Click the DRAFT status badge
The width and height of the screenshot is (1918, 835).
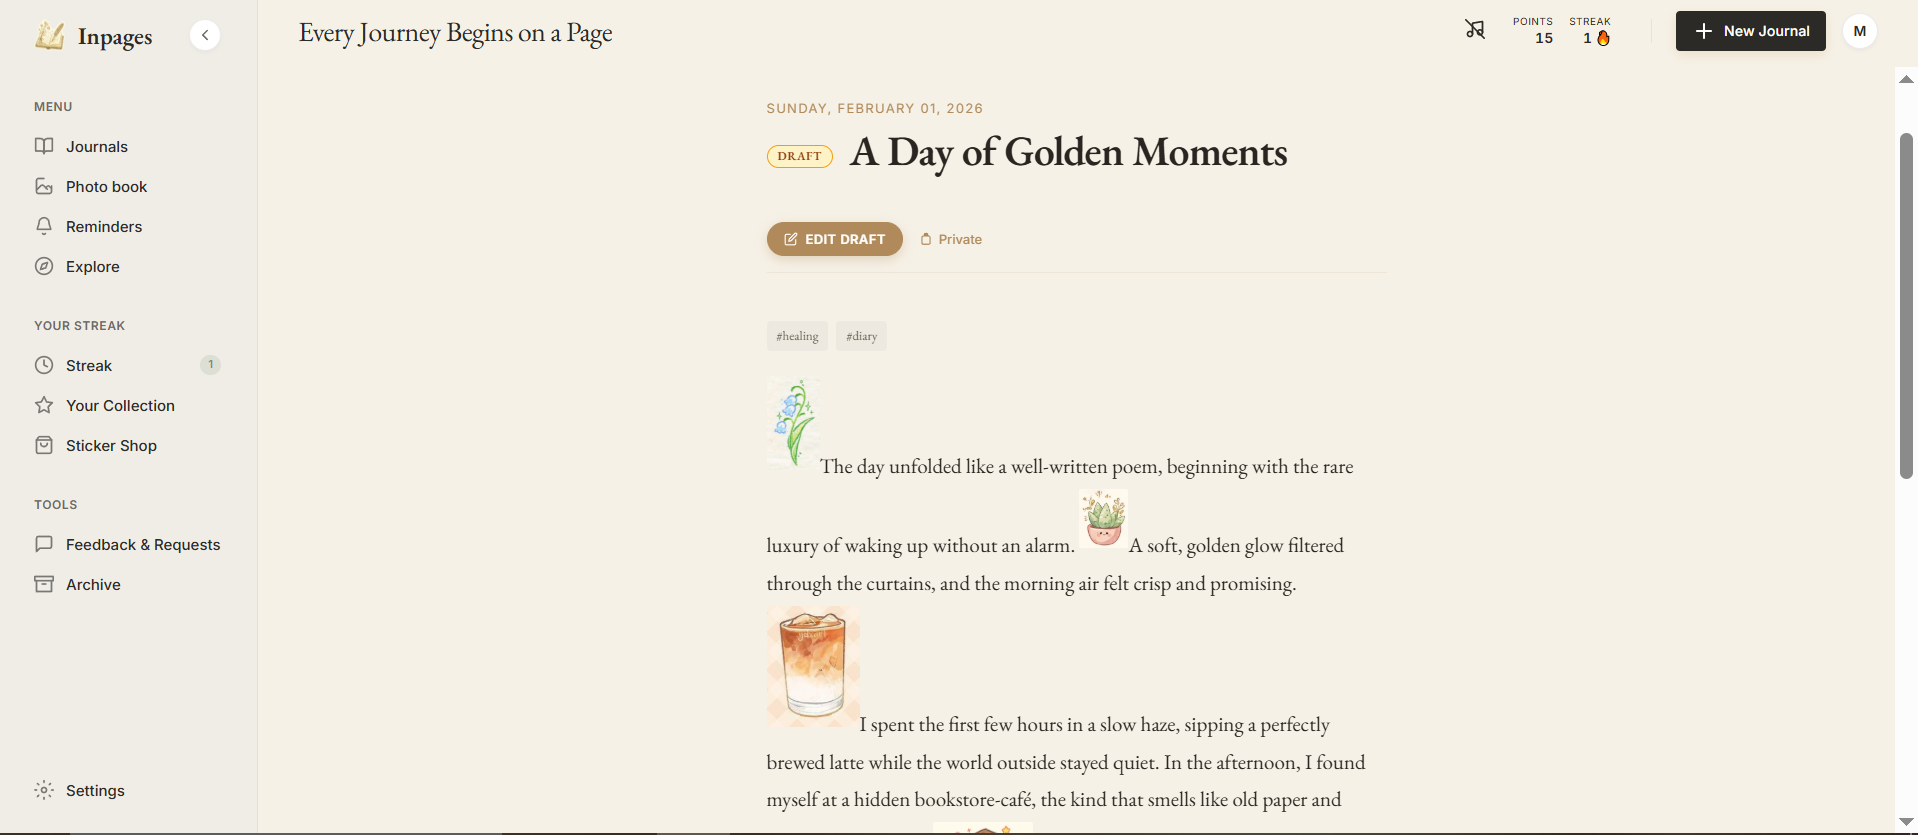[x=799, y=156]
